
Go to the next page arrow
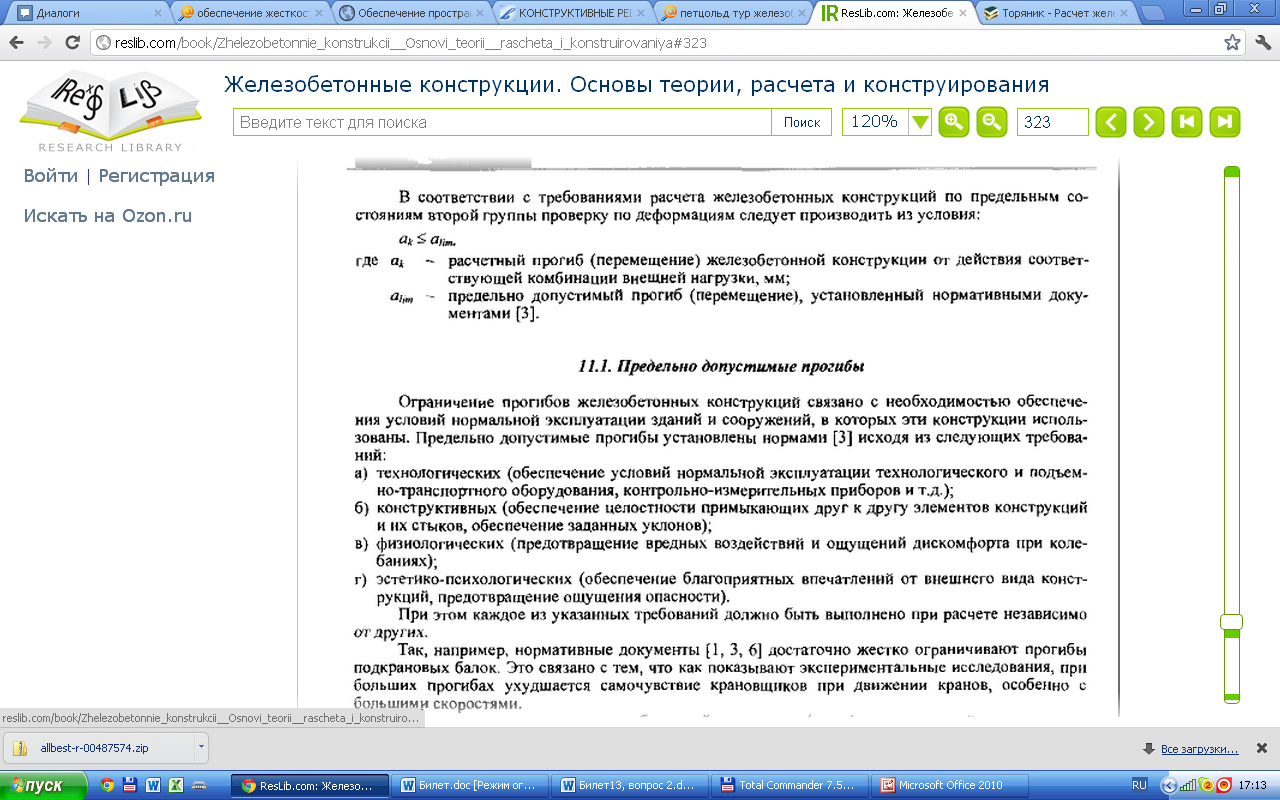1148,122
